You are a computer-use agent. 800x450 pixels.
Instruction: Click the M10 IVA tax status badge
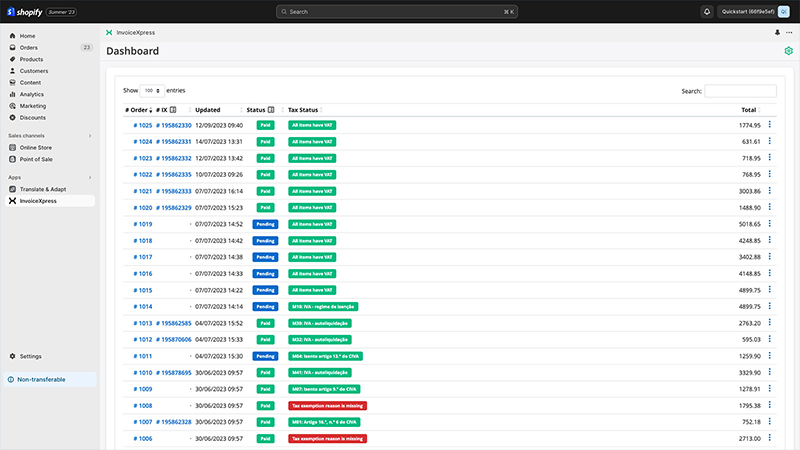(323, 307)
